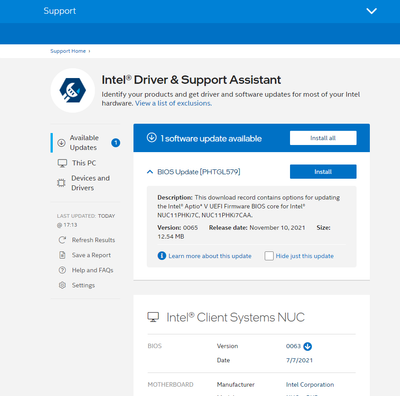The height and width of the screenshot is (396, 400).
Task: Click the Version: 0065 text
Action: (178, 228)
